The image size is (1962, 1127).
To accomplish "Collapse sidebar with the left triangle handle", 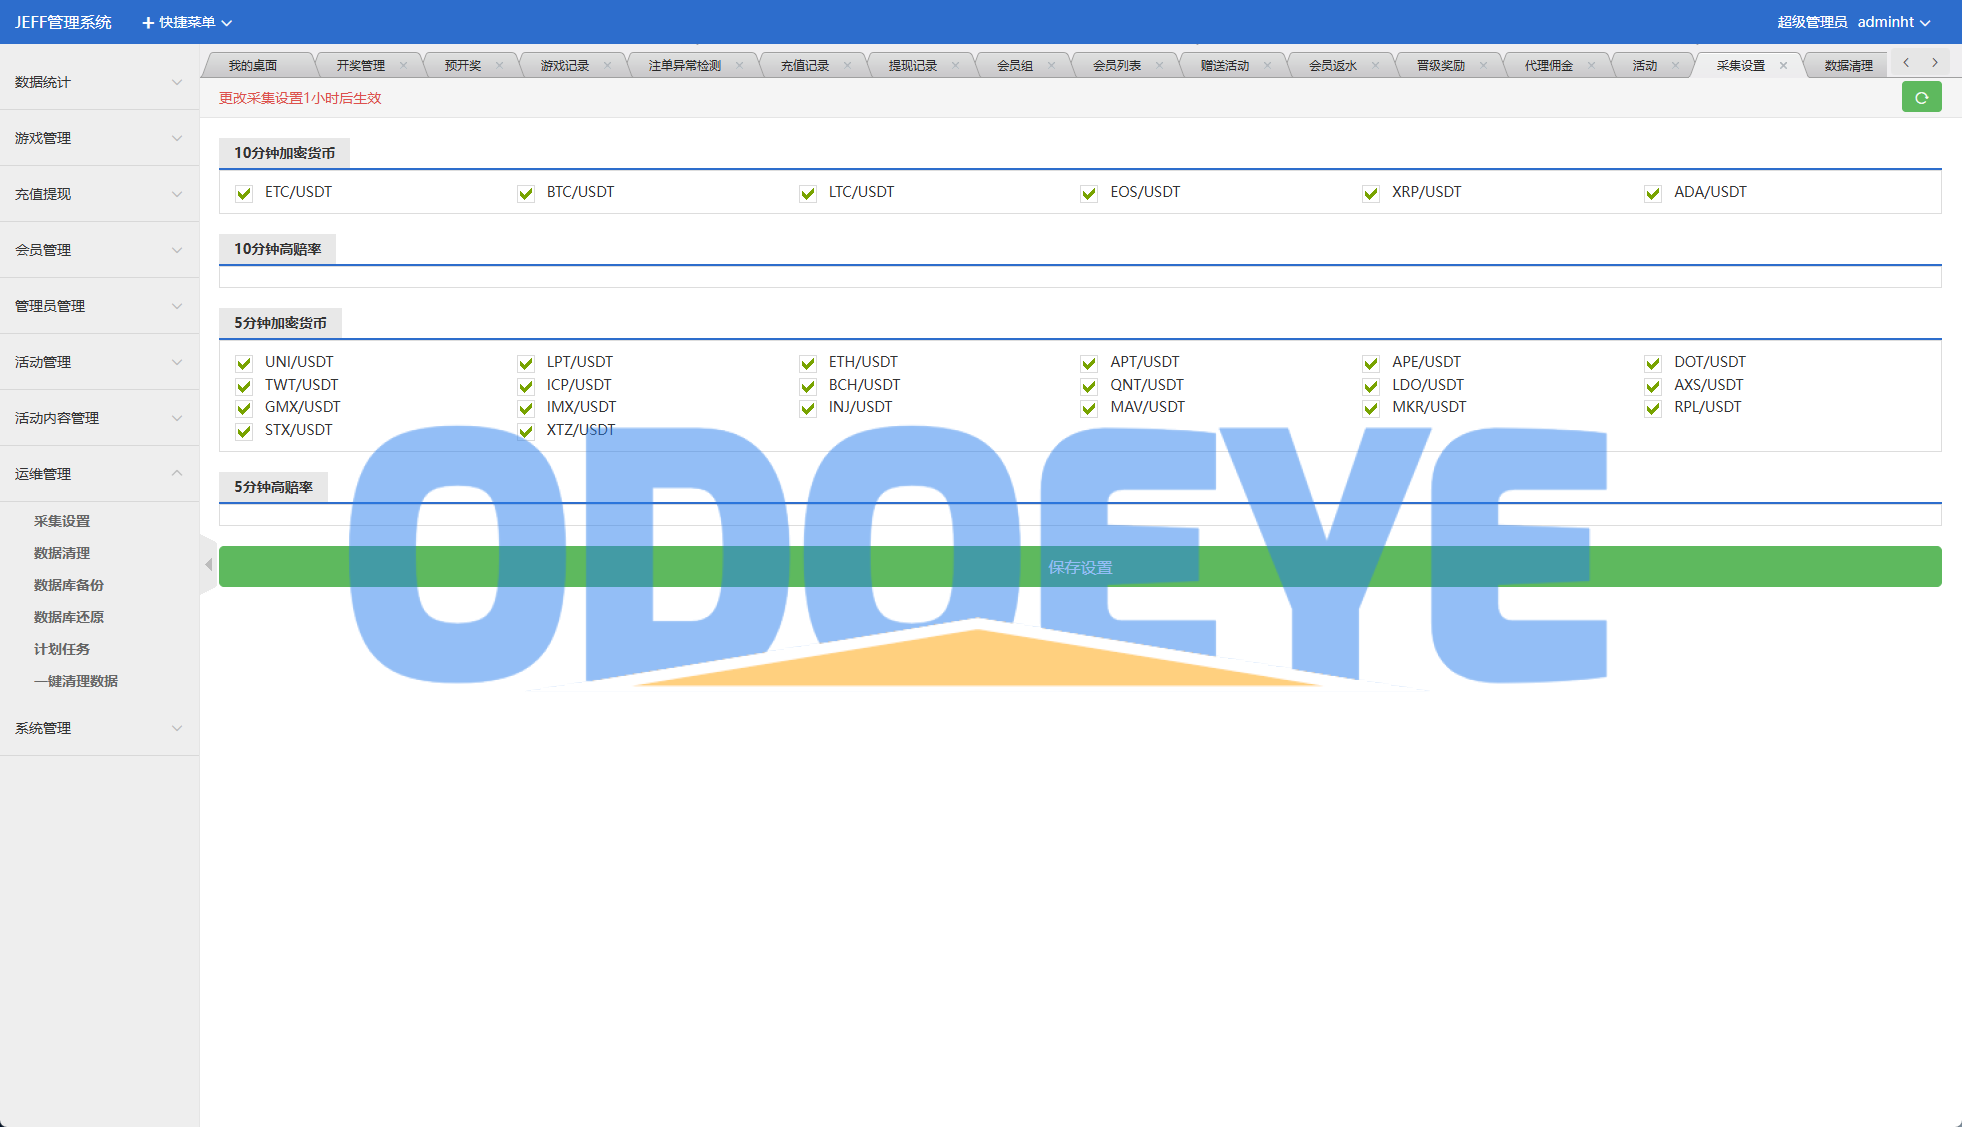I will [208, 565].
